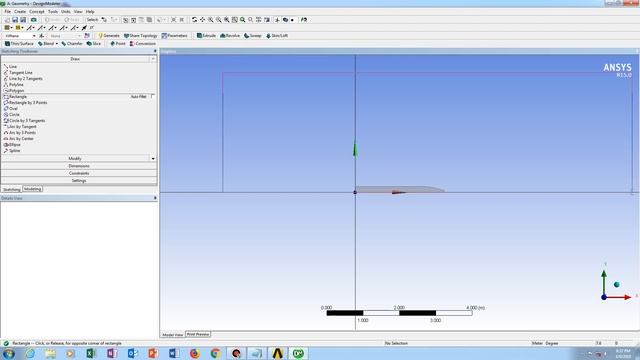The height and width of the screenshot is (360, 640).
Task: Click the Rotate view icon
Action: pyautogui.click(x=194, y=20)
